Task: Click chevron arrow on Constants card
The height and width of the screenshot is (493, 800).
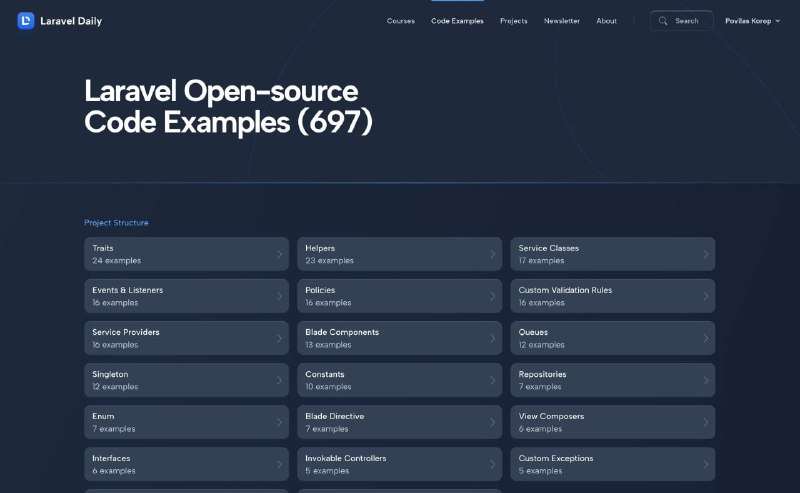Action: coord(492,380)
